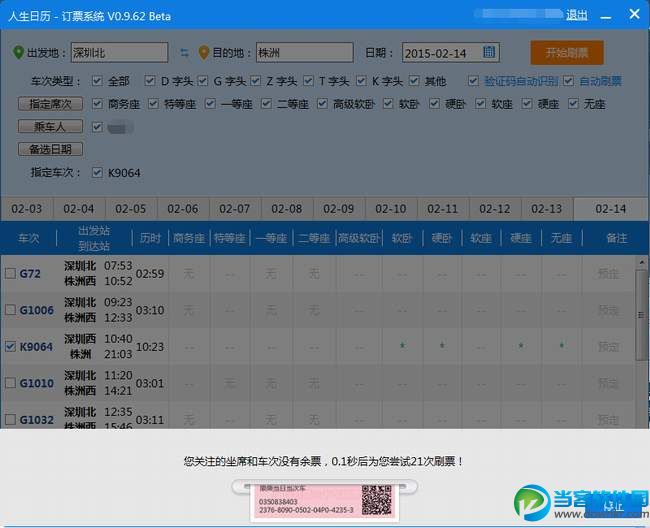
Task: Click the 硬座 availability star for K9064
Action: 521,345
